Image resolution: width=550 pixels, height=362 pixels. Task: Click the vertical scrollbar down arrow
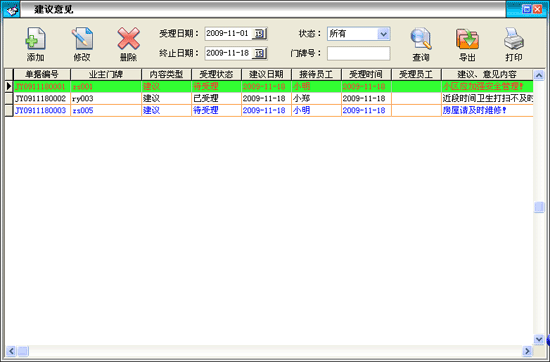(539, 339)
